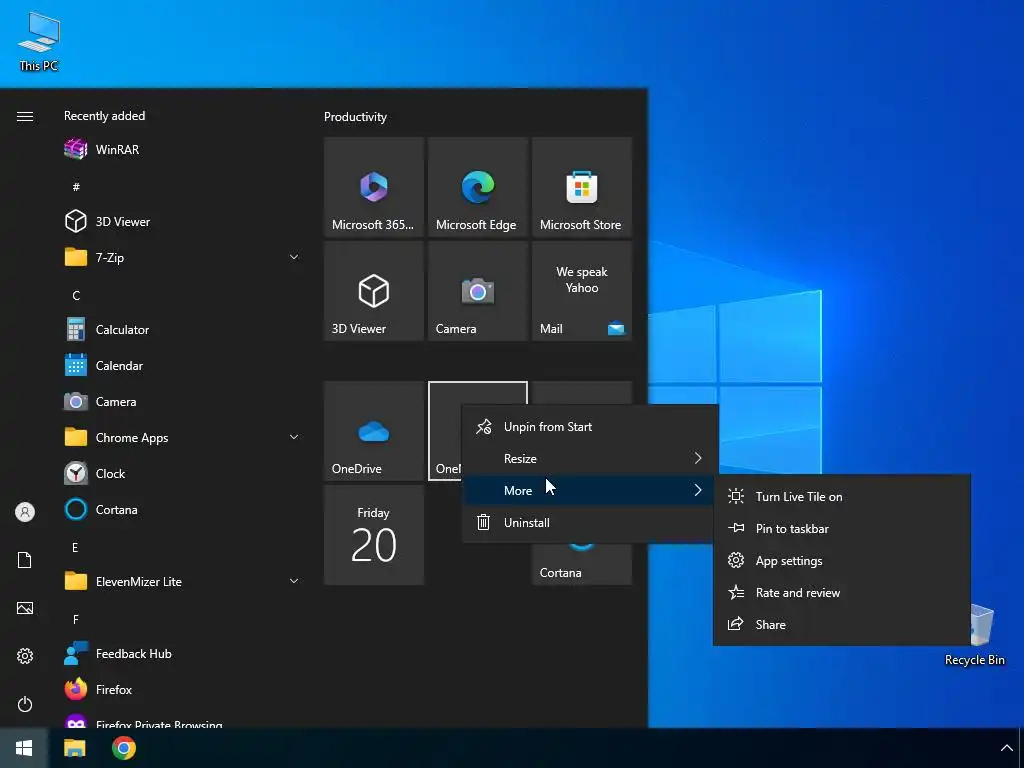Screen dimensions: 1024x768
Task: Open the Cortana tile
Action: click(x=582, y=563)
